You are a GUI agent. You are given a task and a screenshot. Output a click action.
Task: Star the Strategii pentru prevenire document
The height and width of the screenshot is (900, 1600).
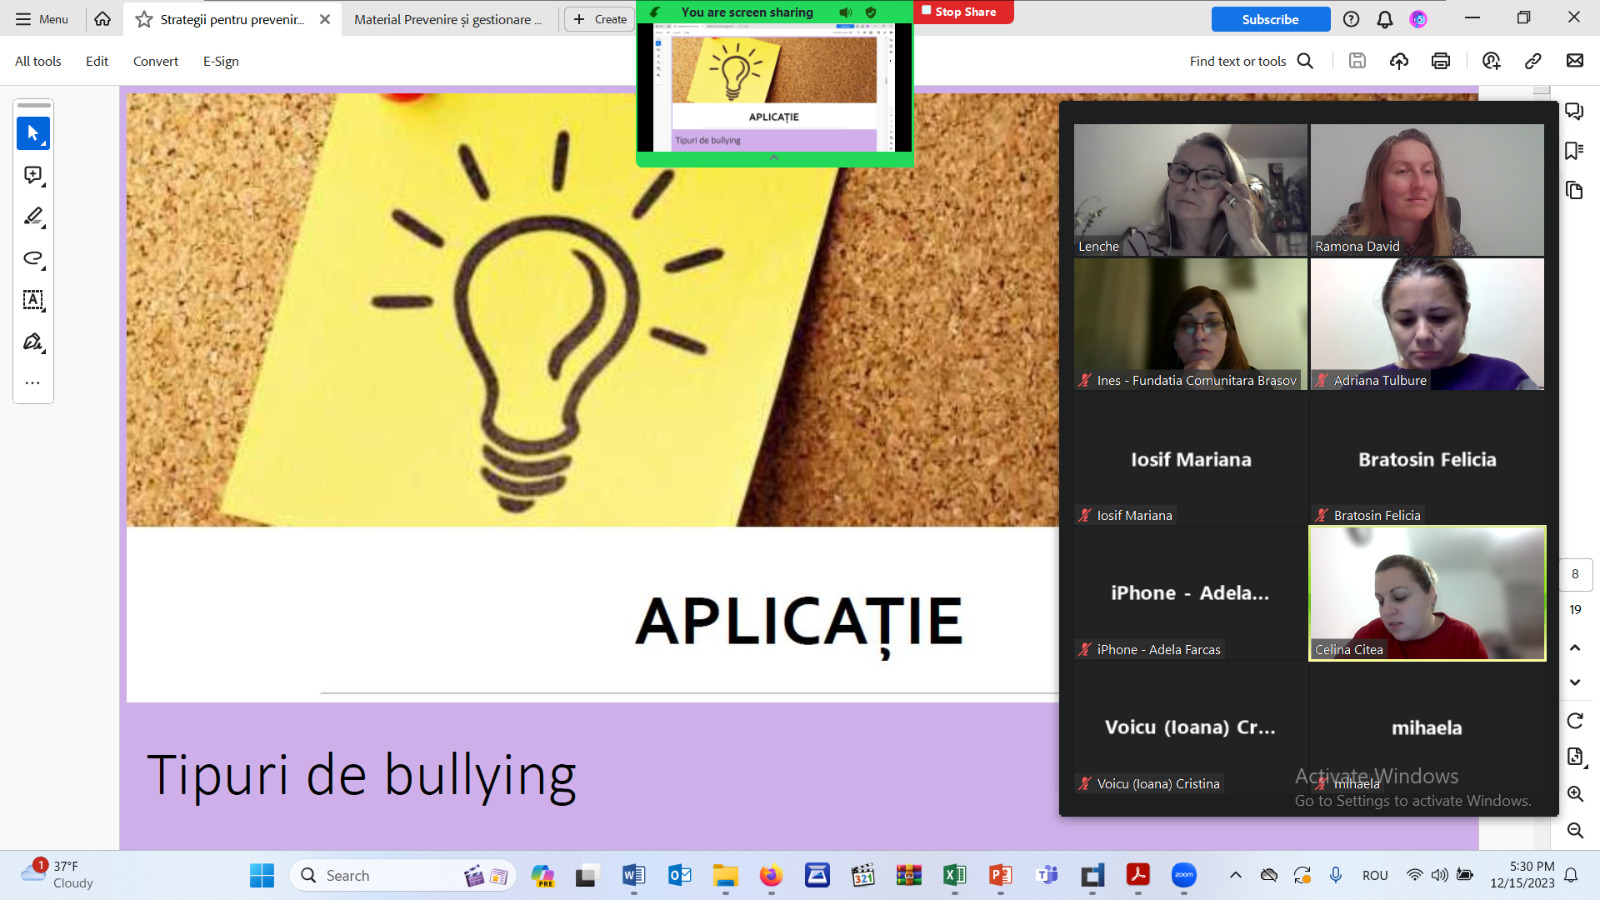(x=144, y=19)
